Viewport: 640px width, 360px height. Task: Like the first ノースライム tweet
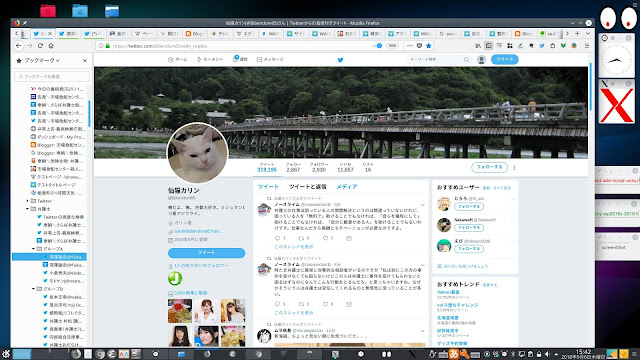point(325,238)
